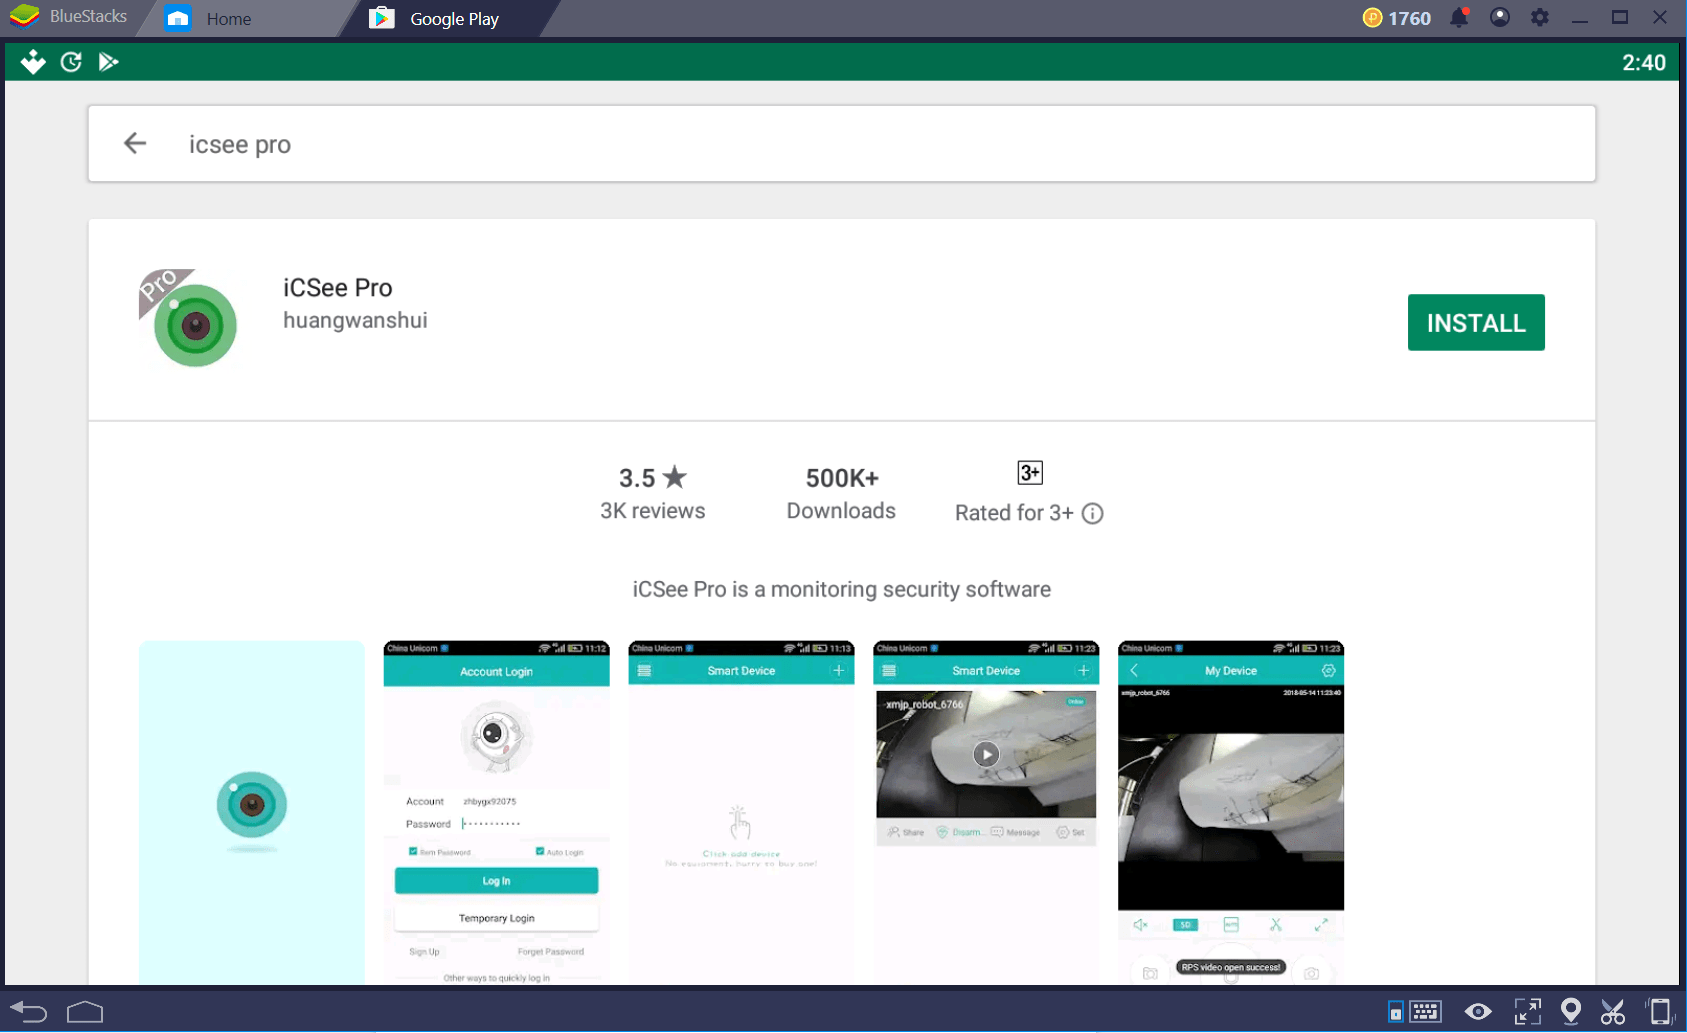Open the My Device screenshot thumbnail
Image resolution: width=1687 pixels, height=1033 pixels.
pyautogui.click(x=1231, y=812)
